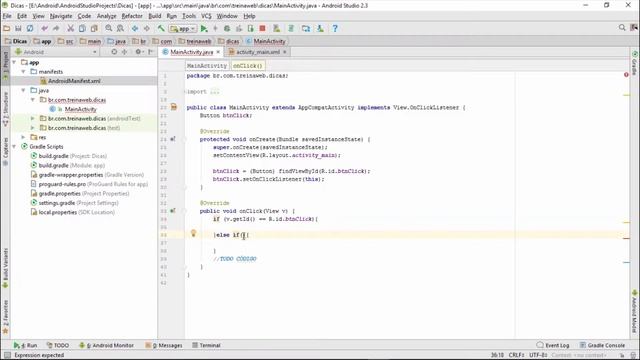The width and height of the screenshot is (640, 360).
Task: Click the CRLF line separator in status bar
Action: (516, 355)
